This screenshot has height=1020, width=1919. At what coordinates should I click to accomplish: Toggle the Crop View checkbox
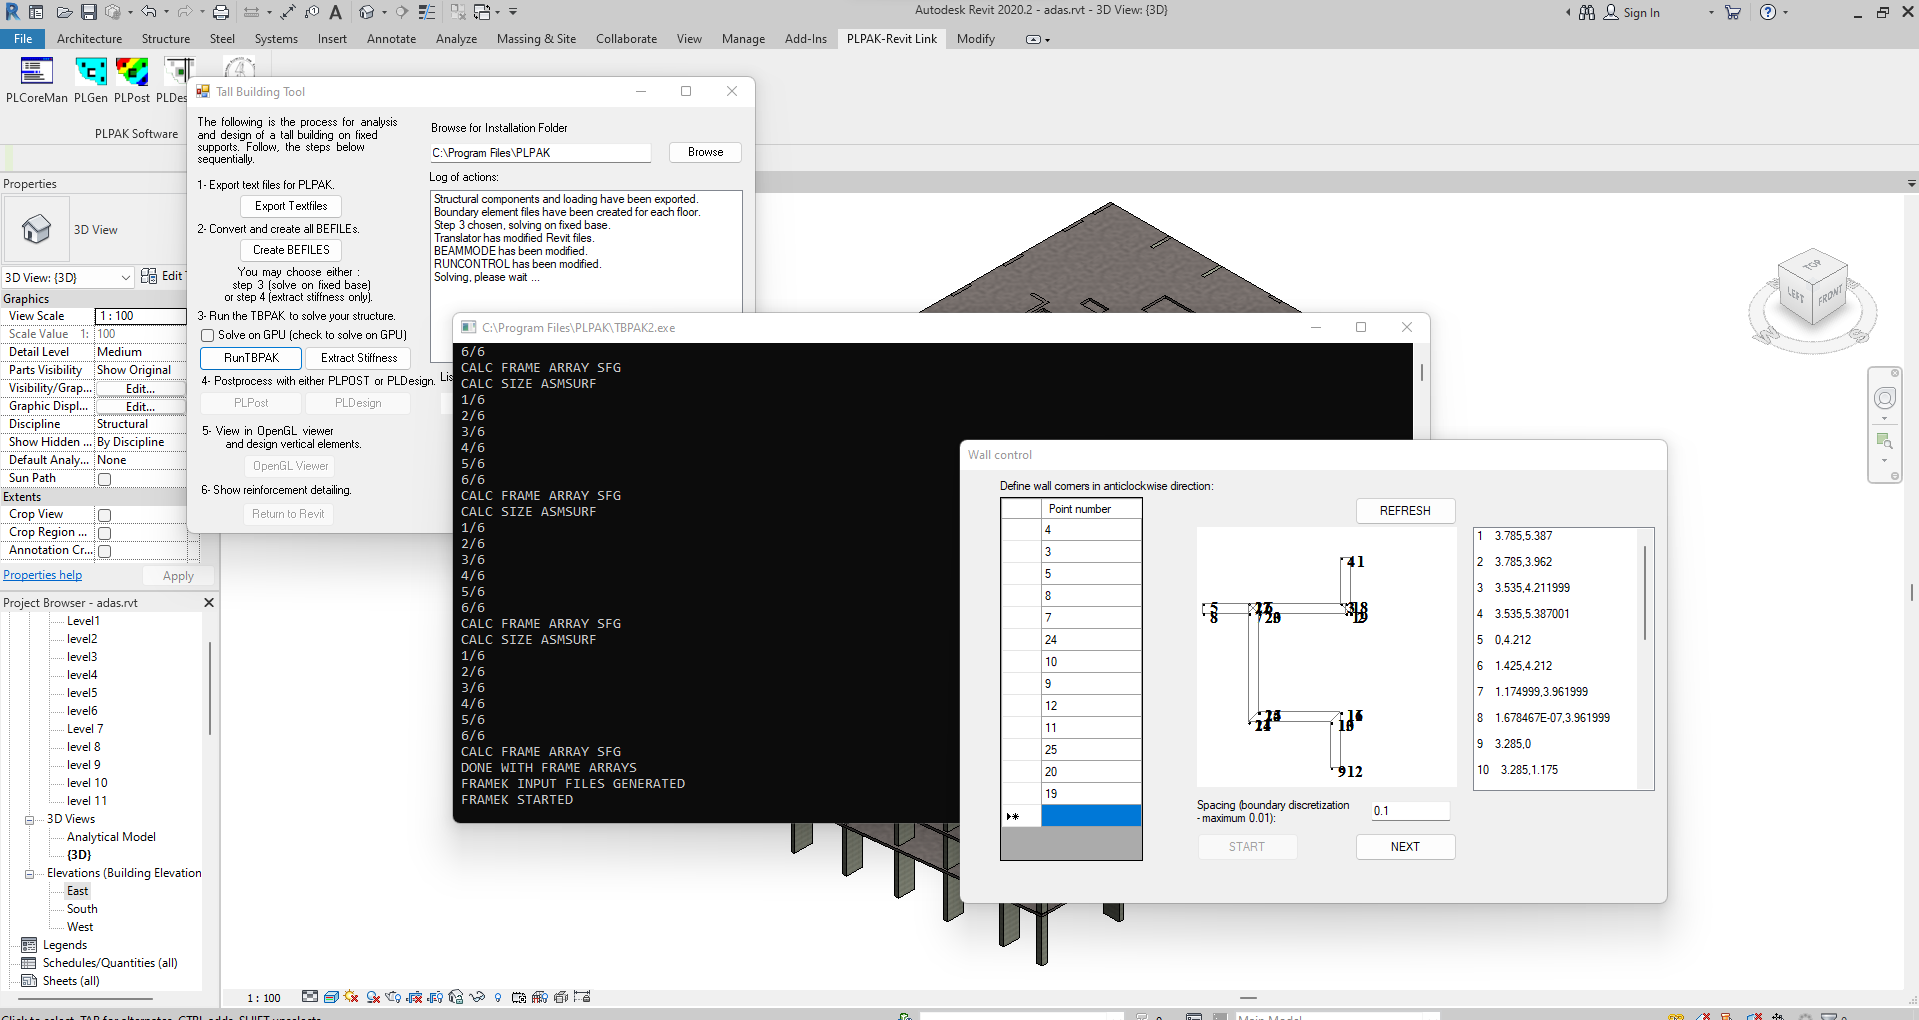click(x=104, y=515)
